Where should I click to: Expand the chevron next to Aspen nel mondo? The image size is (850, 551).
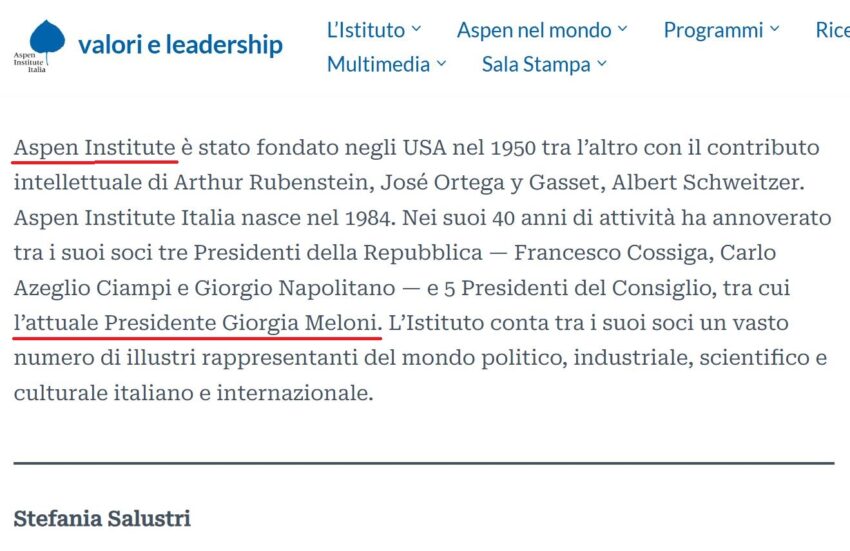click(622, 29)
